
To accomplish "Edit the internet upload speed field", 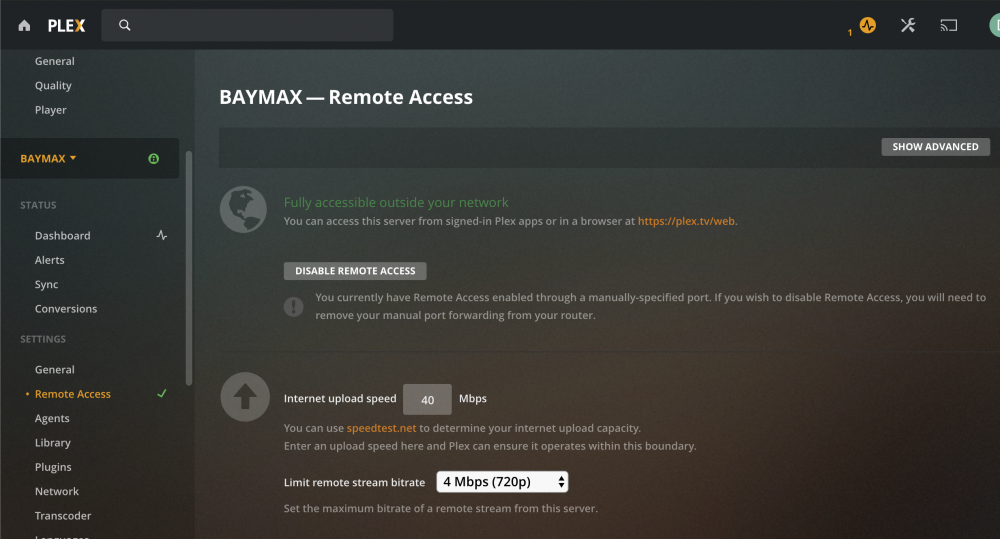I will (x=427, y=399).
